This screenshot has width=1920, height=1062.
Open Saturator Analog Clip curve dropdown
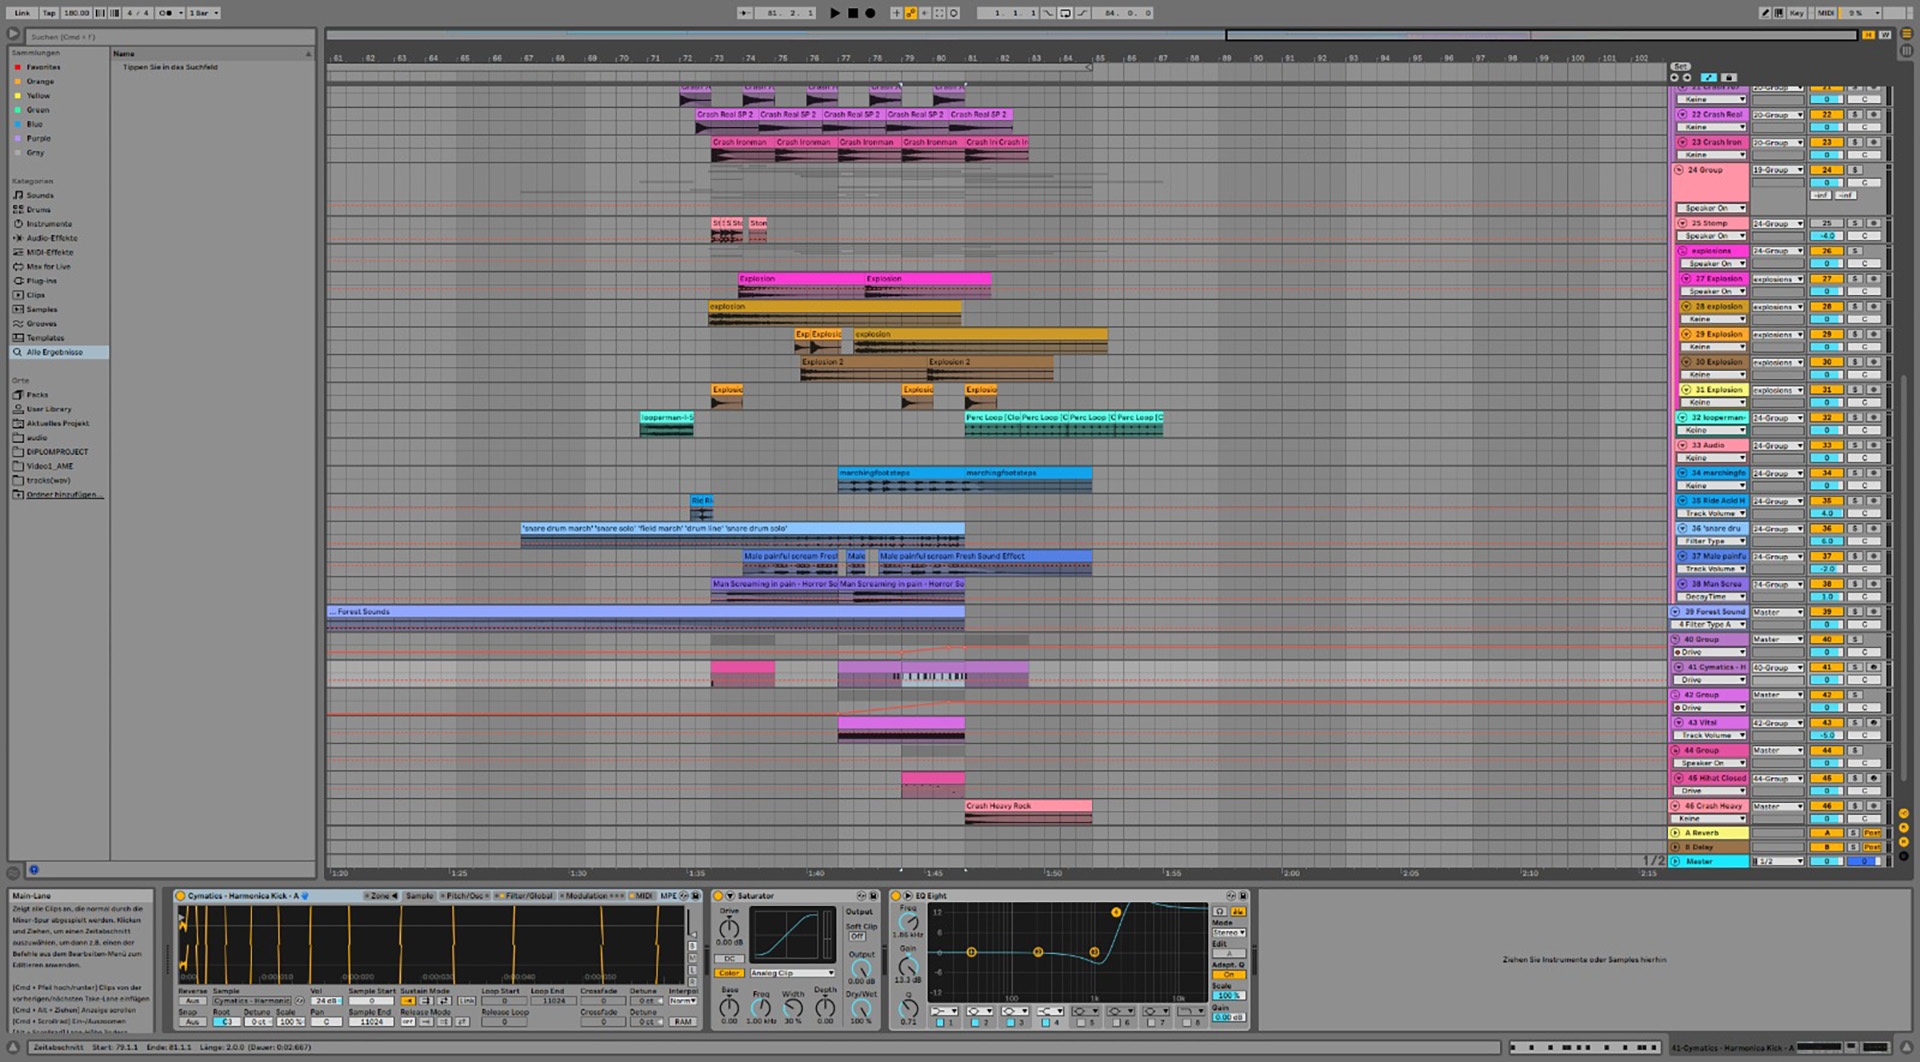pos(791,973)
